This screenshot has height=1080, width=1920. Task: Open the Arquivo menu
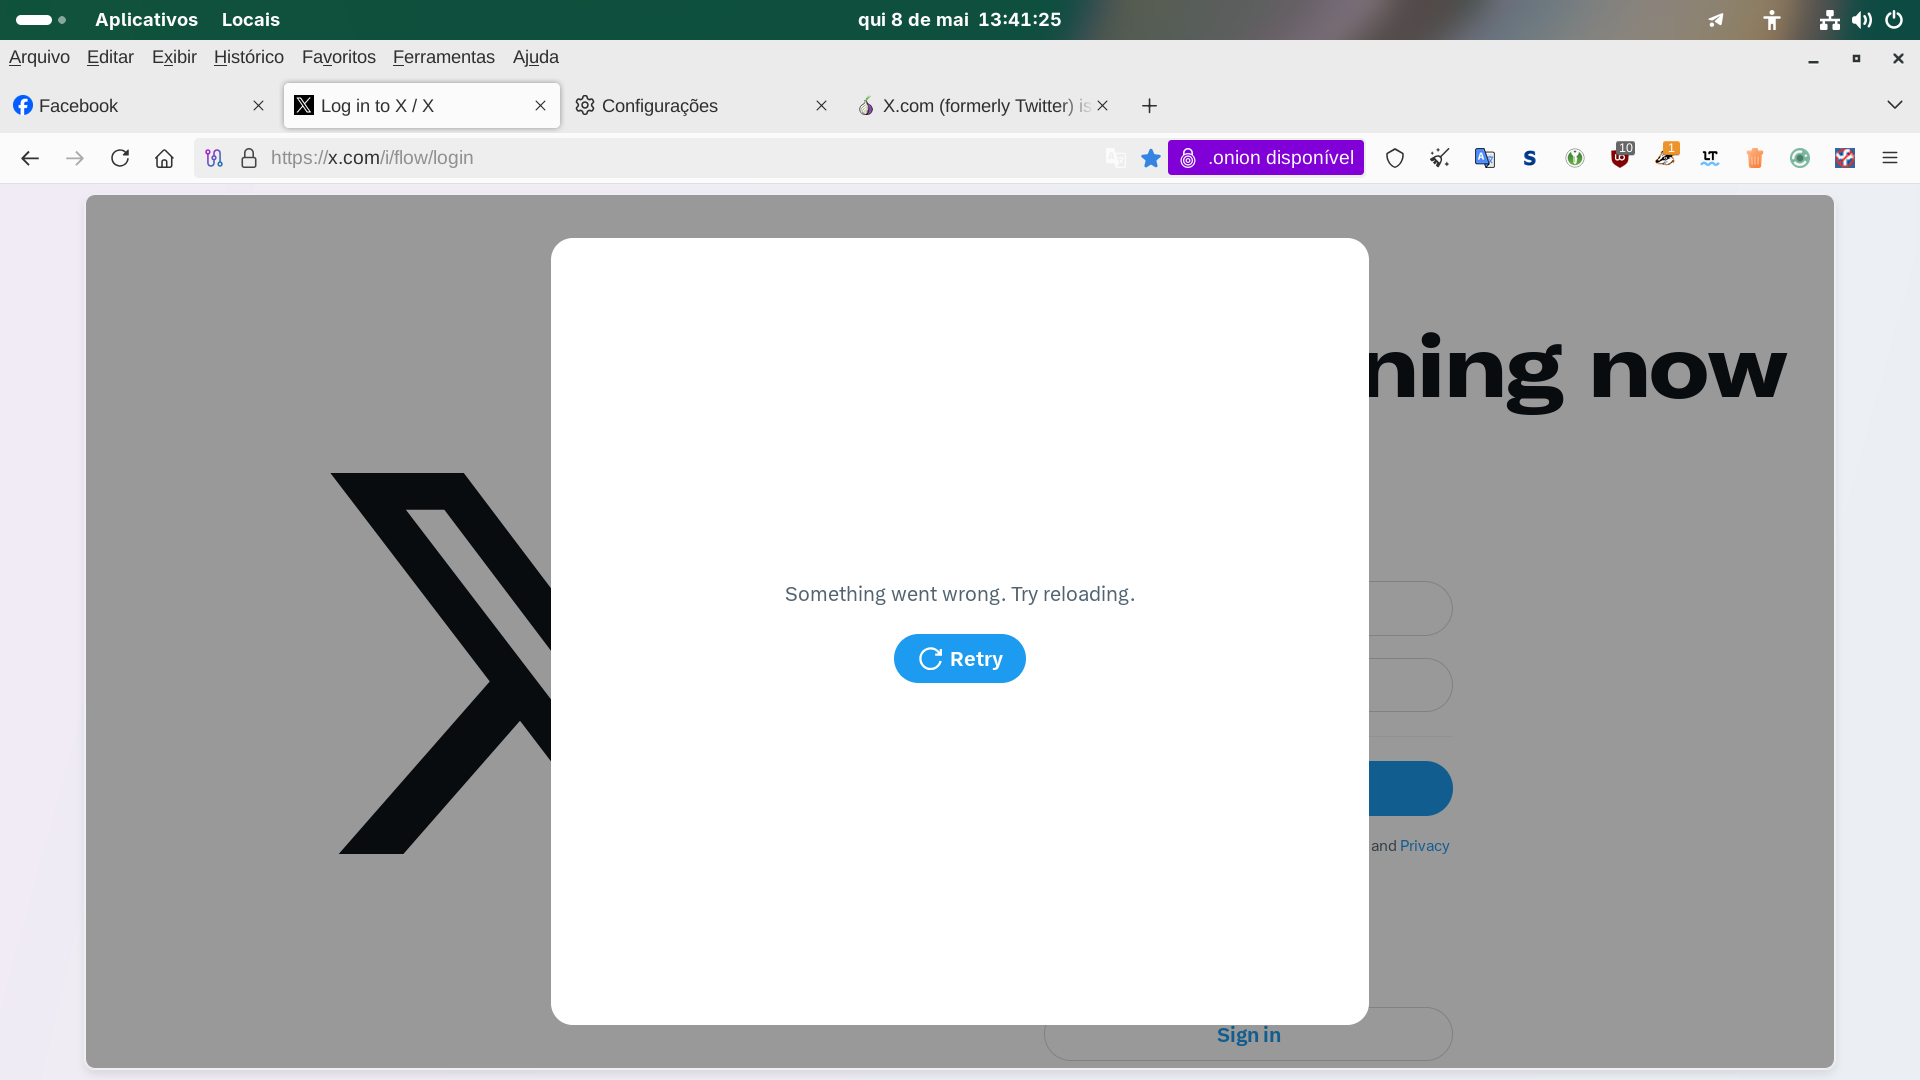tap(39, 57)
